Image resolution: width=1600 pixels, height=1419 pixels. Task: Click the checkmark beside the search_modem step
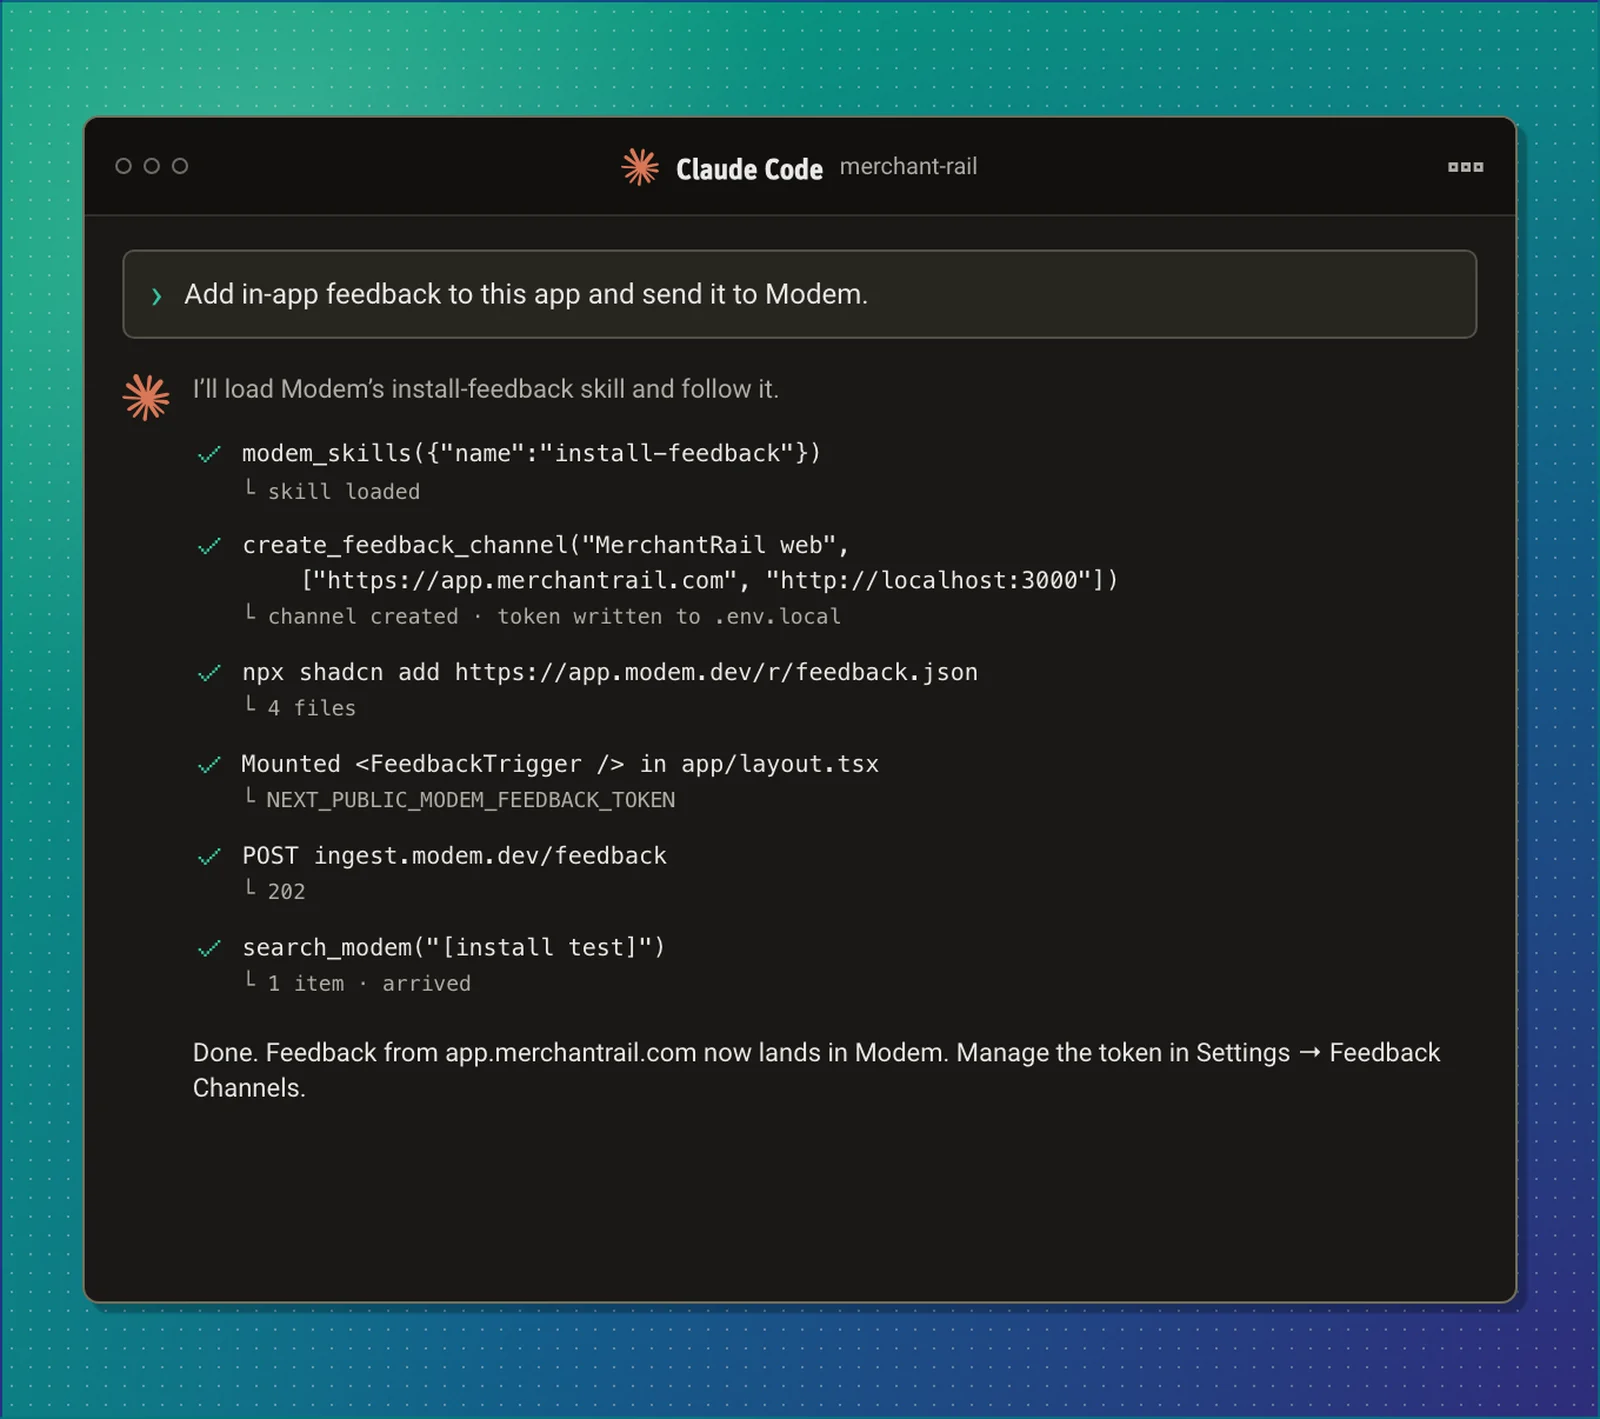[209, 948]
